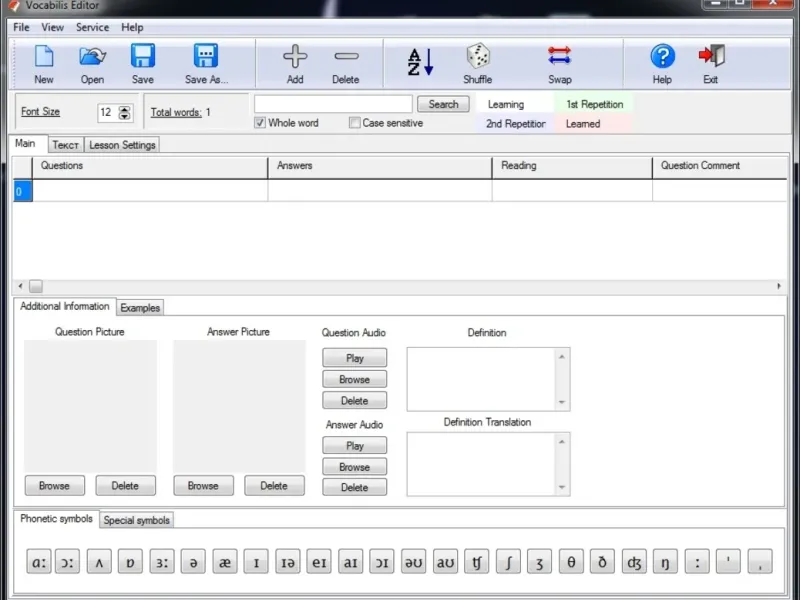Viewport: 800px width, 600px height.
Task: Save the vocabulary with Save icon
Action: point(142,64)
